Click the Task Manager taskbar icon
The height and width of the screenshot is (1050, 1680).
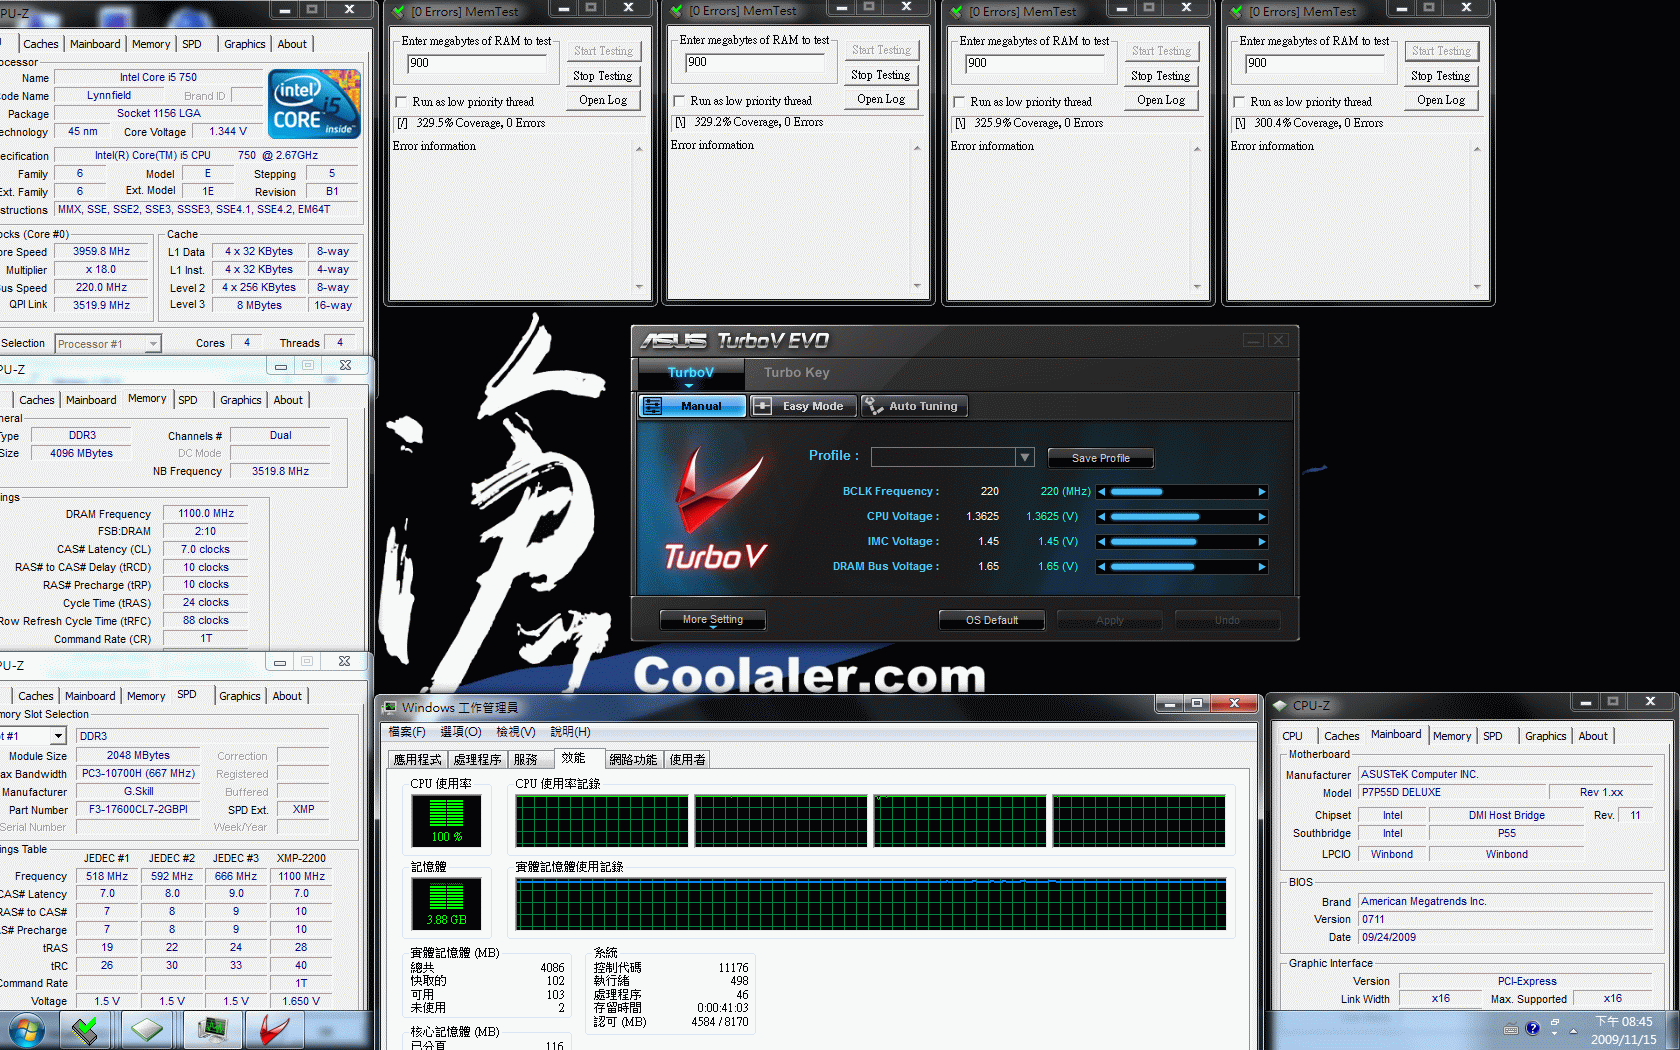[211, 1030]
